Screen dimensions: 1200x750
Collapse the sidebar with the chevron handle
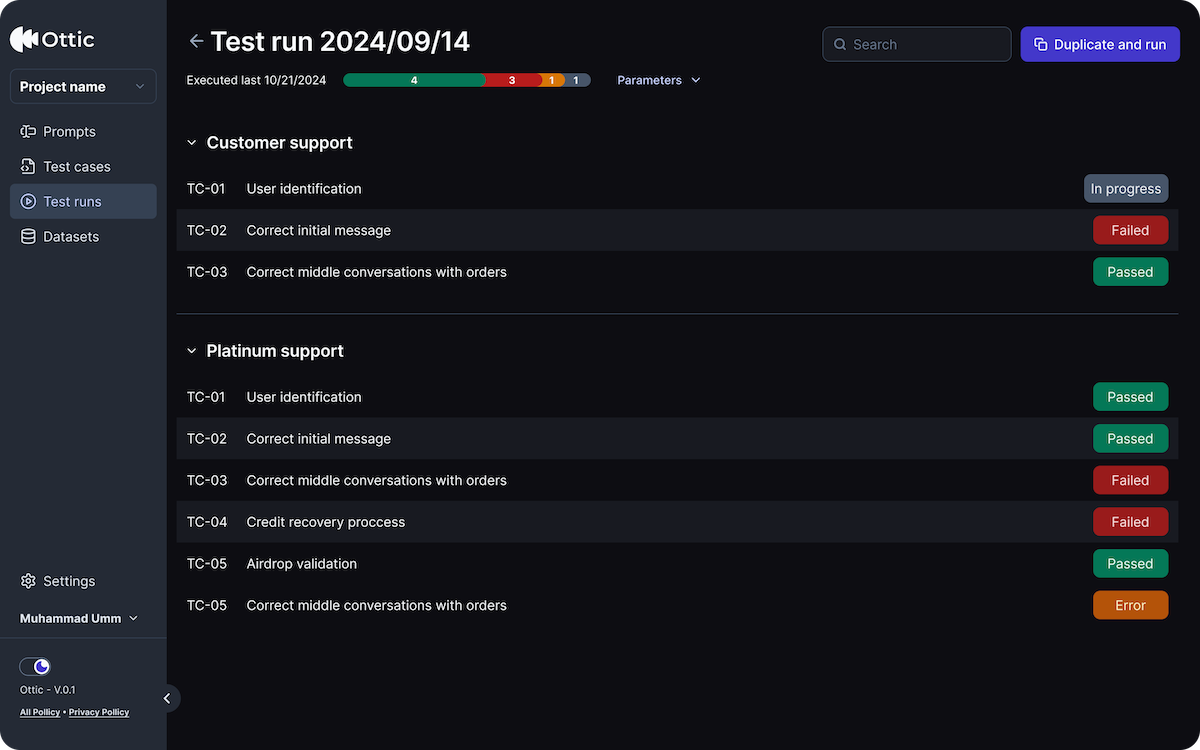pyautogui.click(x=167, y=698)
